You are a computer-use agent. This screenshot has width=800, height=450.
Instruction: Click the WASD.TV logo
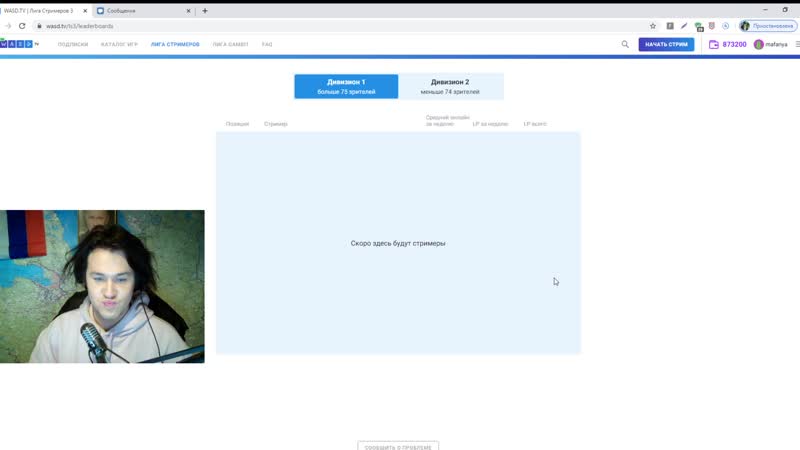click(x=18, y=44)
